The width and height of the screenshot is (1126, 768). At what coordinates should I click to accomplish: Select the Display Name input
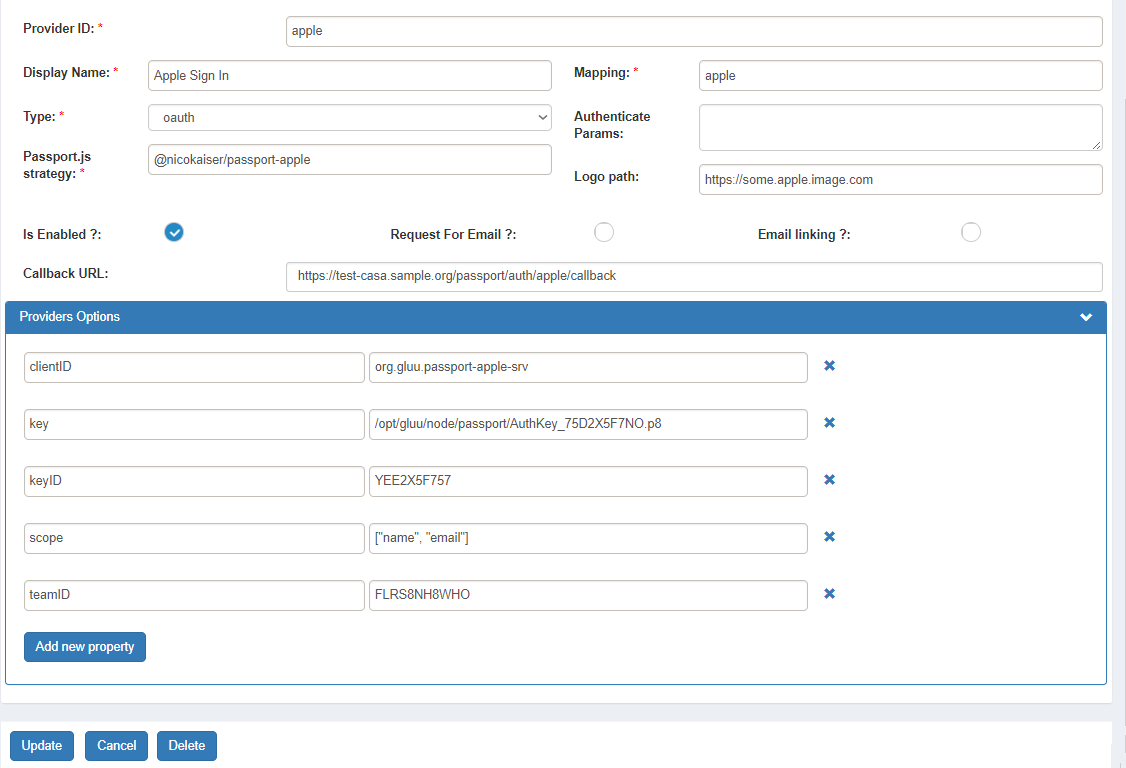pos(349,75)
